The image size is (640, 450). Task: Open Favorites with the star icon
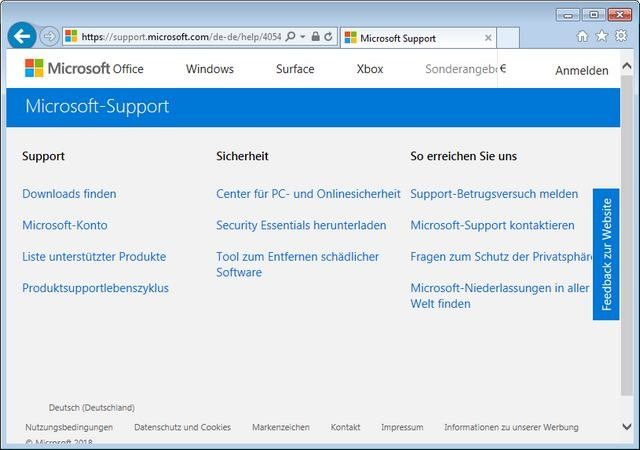[602, 36]
